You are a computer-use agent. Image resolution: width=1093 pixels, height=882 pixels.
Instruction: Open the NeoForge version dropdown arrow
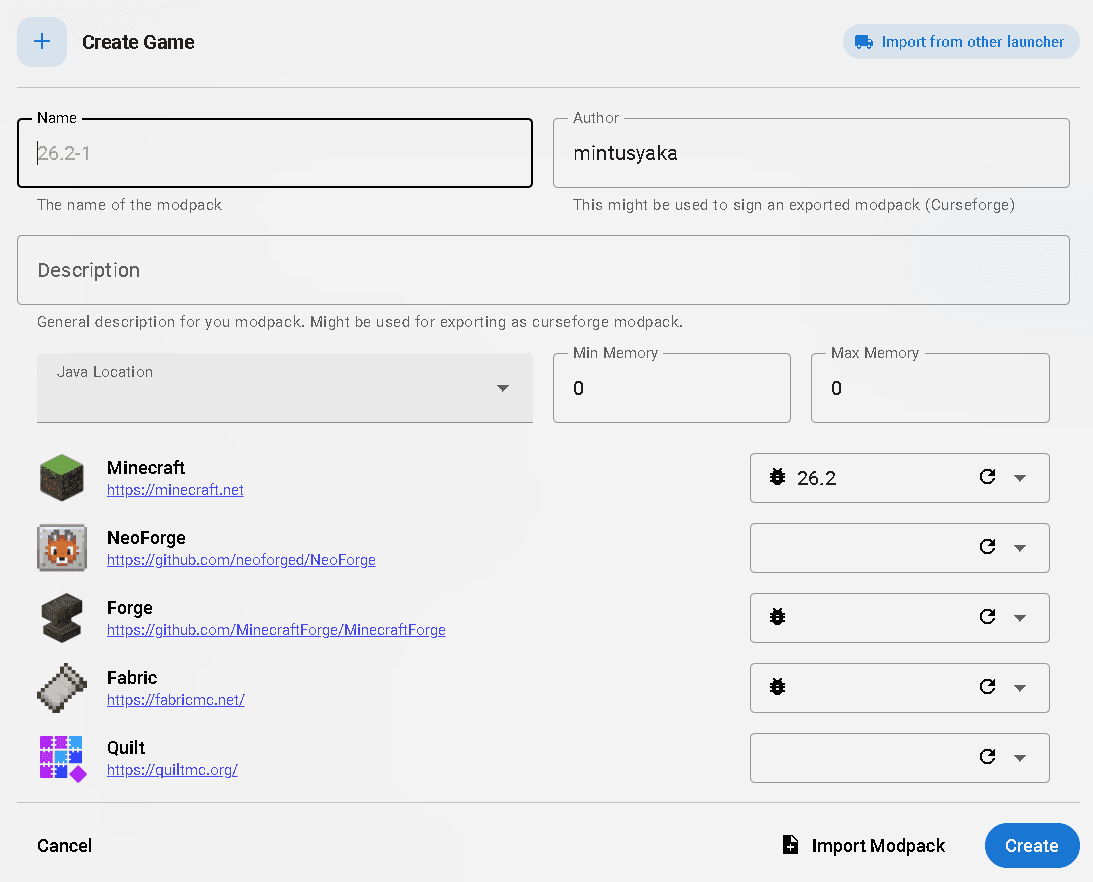[x=1020, y=548]
